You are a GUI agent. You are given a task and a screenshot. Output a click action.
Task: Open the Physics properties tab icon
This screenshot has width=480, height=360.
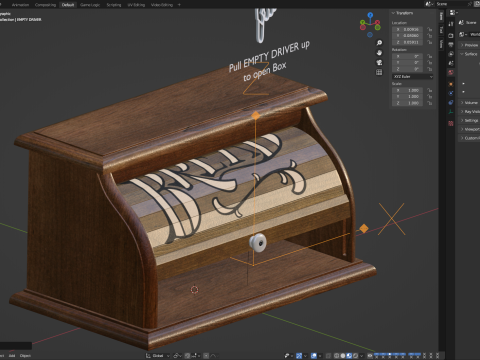click(451, 93)
